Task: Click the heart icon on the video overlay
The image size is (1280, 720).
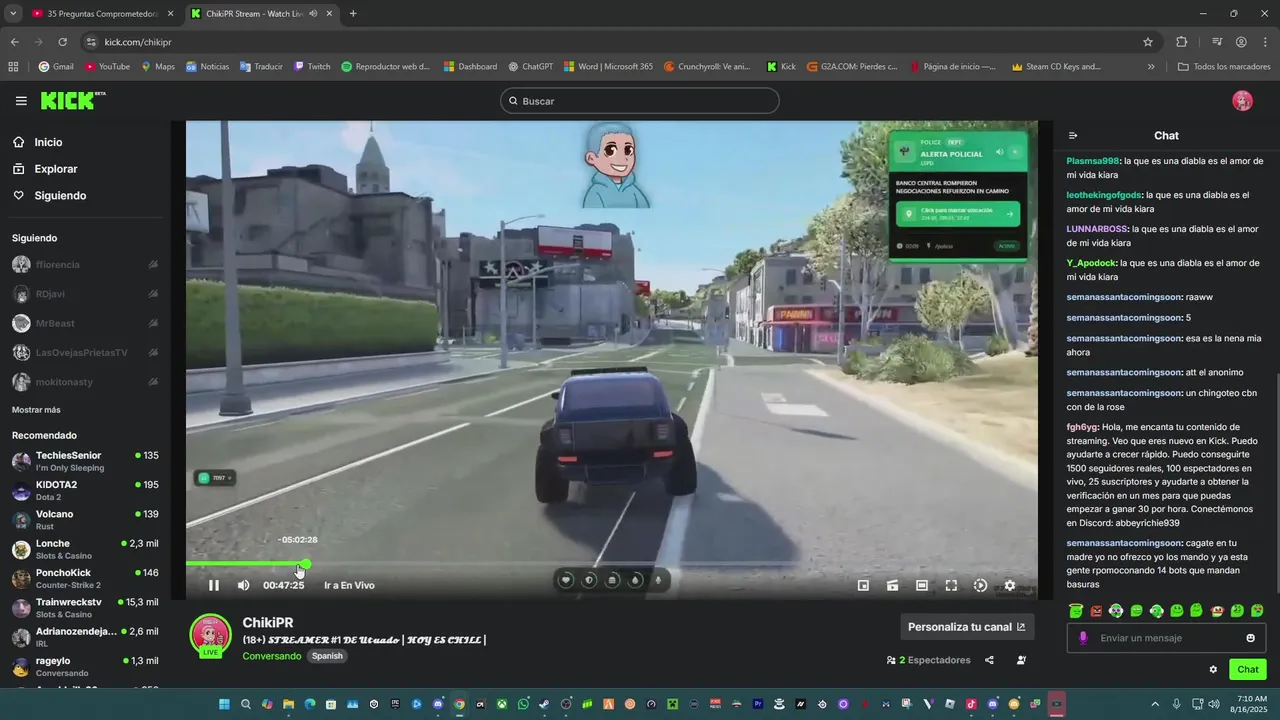Action: tap(566, 580)
